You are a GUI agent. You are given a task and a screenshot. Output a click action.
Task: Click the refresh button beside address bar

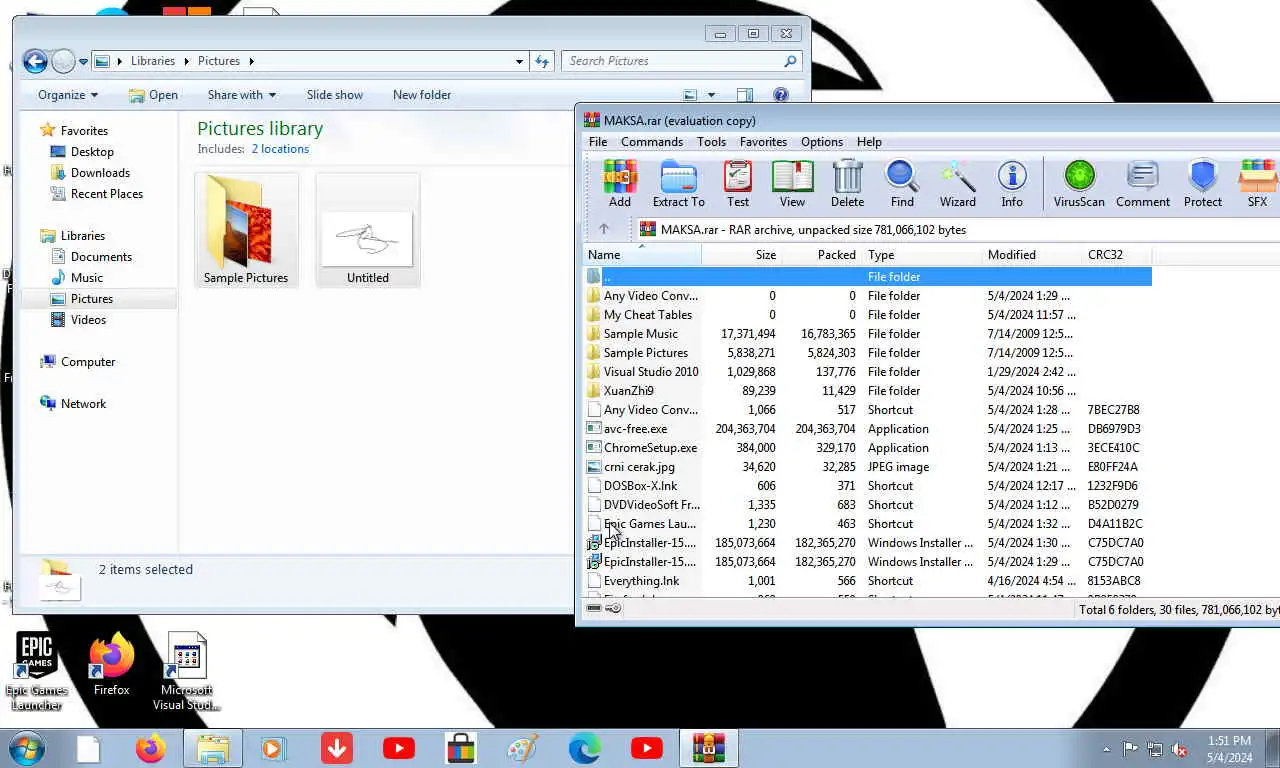tap(542, 61)
